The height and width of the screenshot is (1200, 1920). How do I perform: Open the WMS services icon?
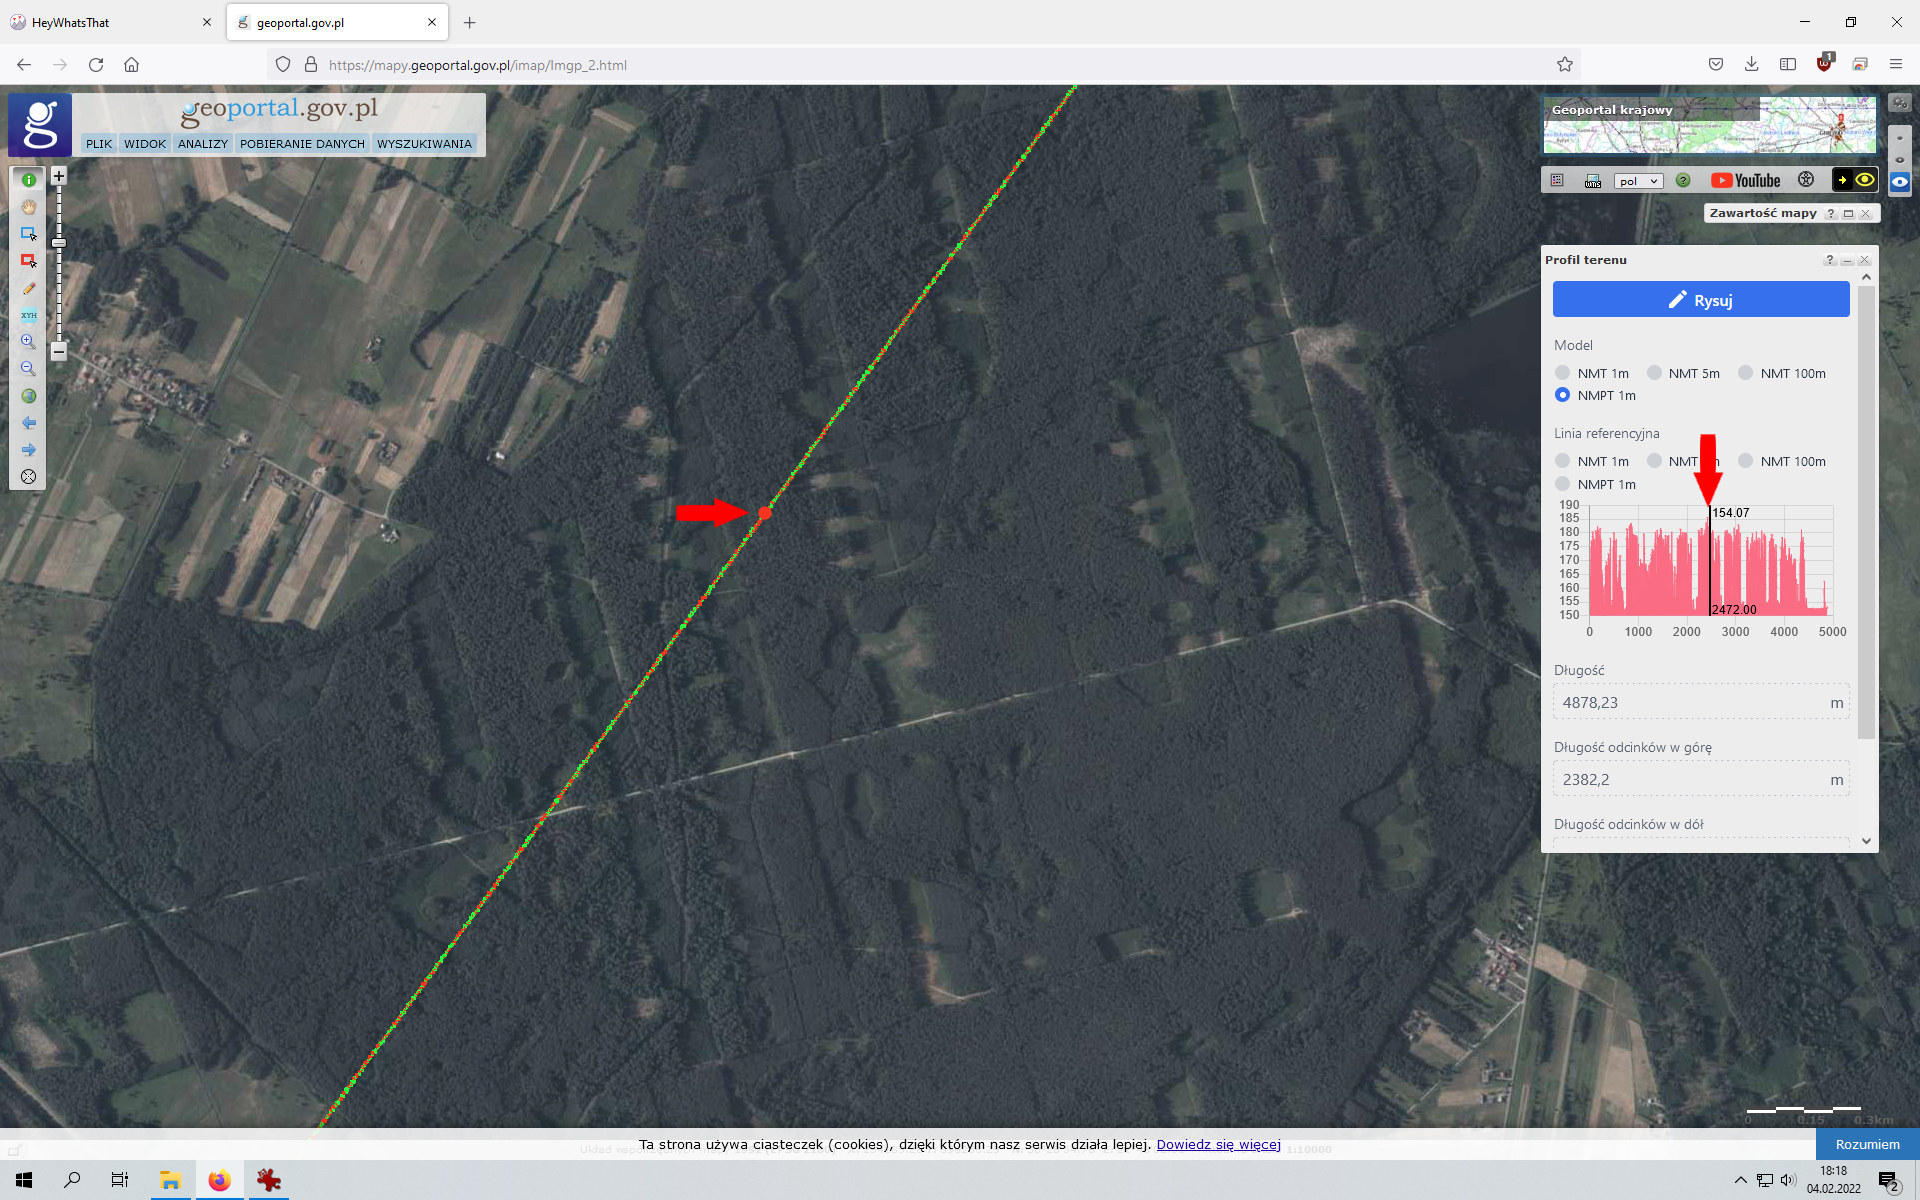(x=1593, y=181)
